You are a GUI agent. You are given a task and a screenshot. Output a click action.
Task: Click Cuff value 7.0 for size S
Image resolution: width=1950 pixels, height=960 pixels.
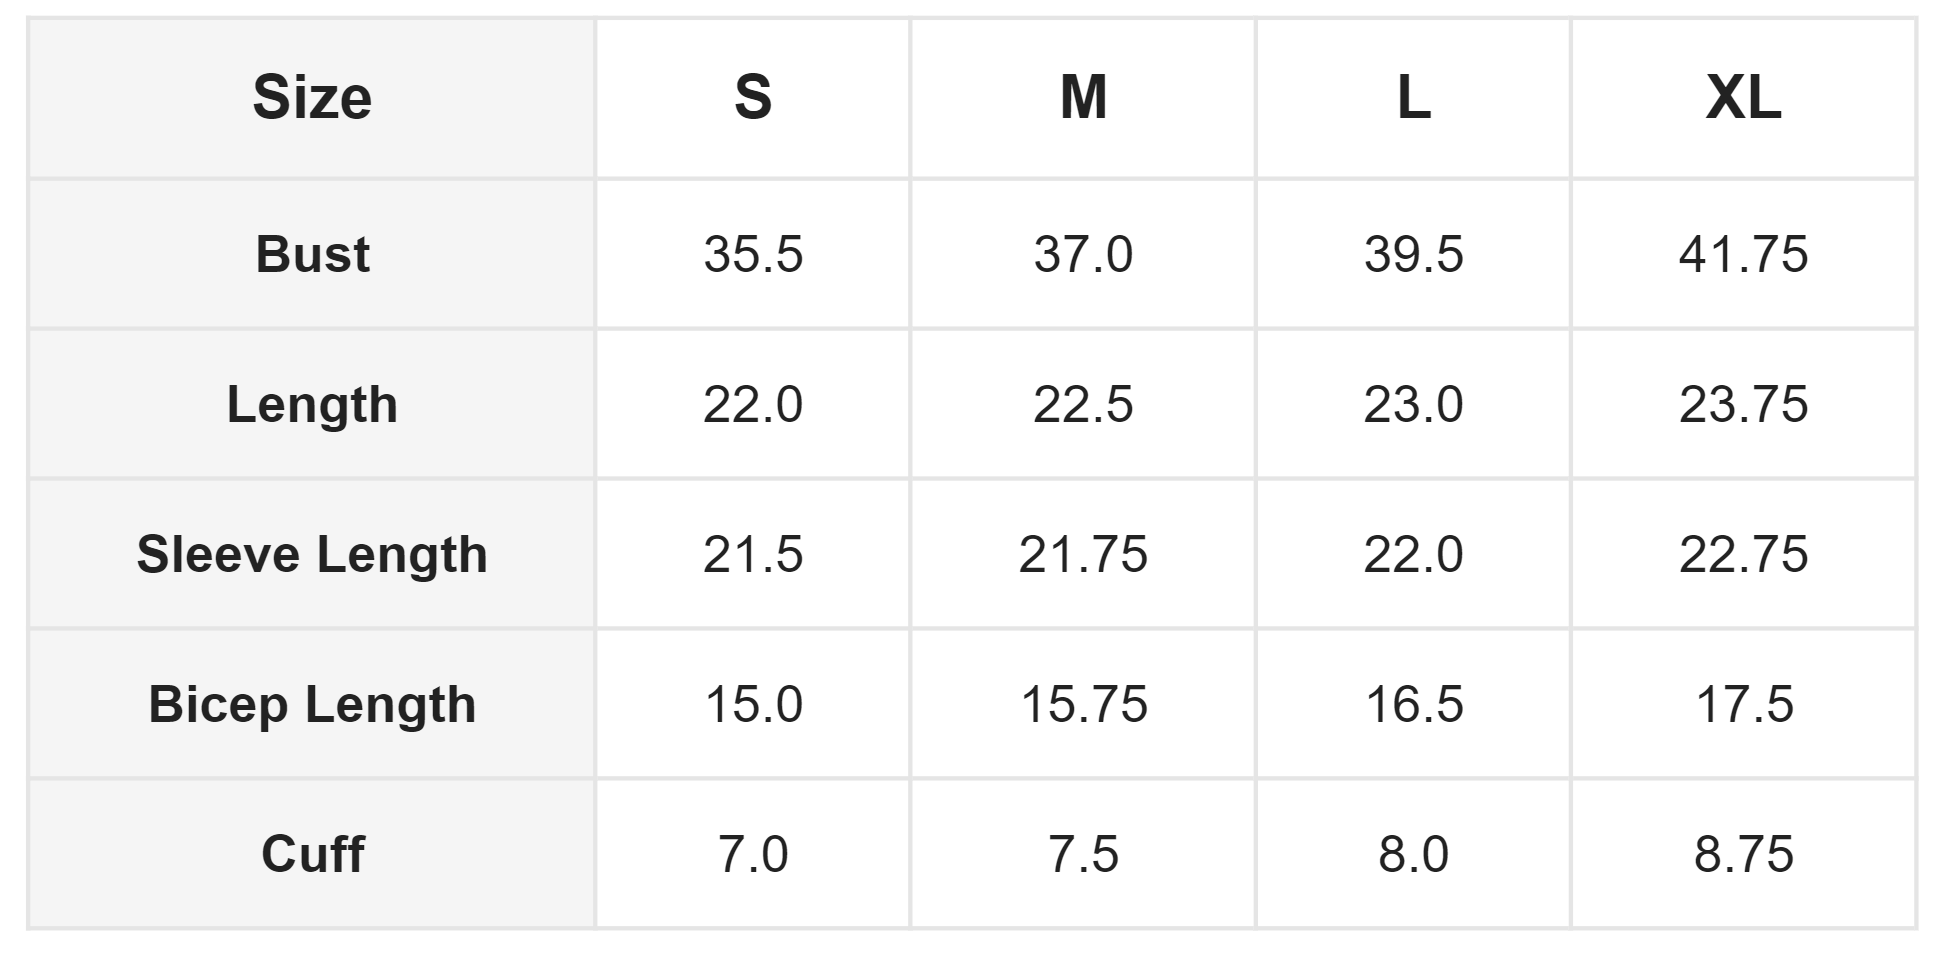click(x=753, y=854)
